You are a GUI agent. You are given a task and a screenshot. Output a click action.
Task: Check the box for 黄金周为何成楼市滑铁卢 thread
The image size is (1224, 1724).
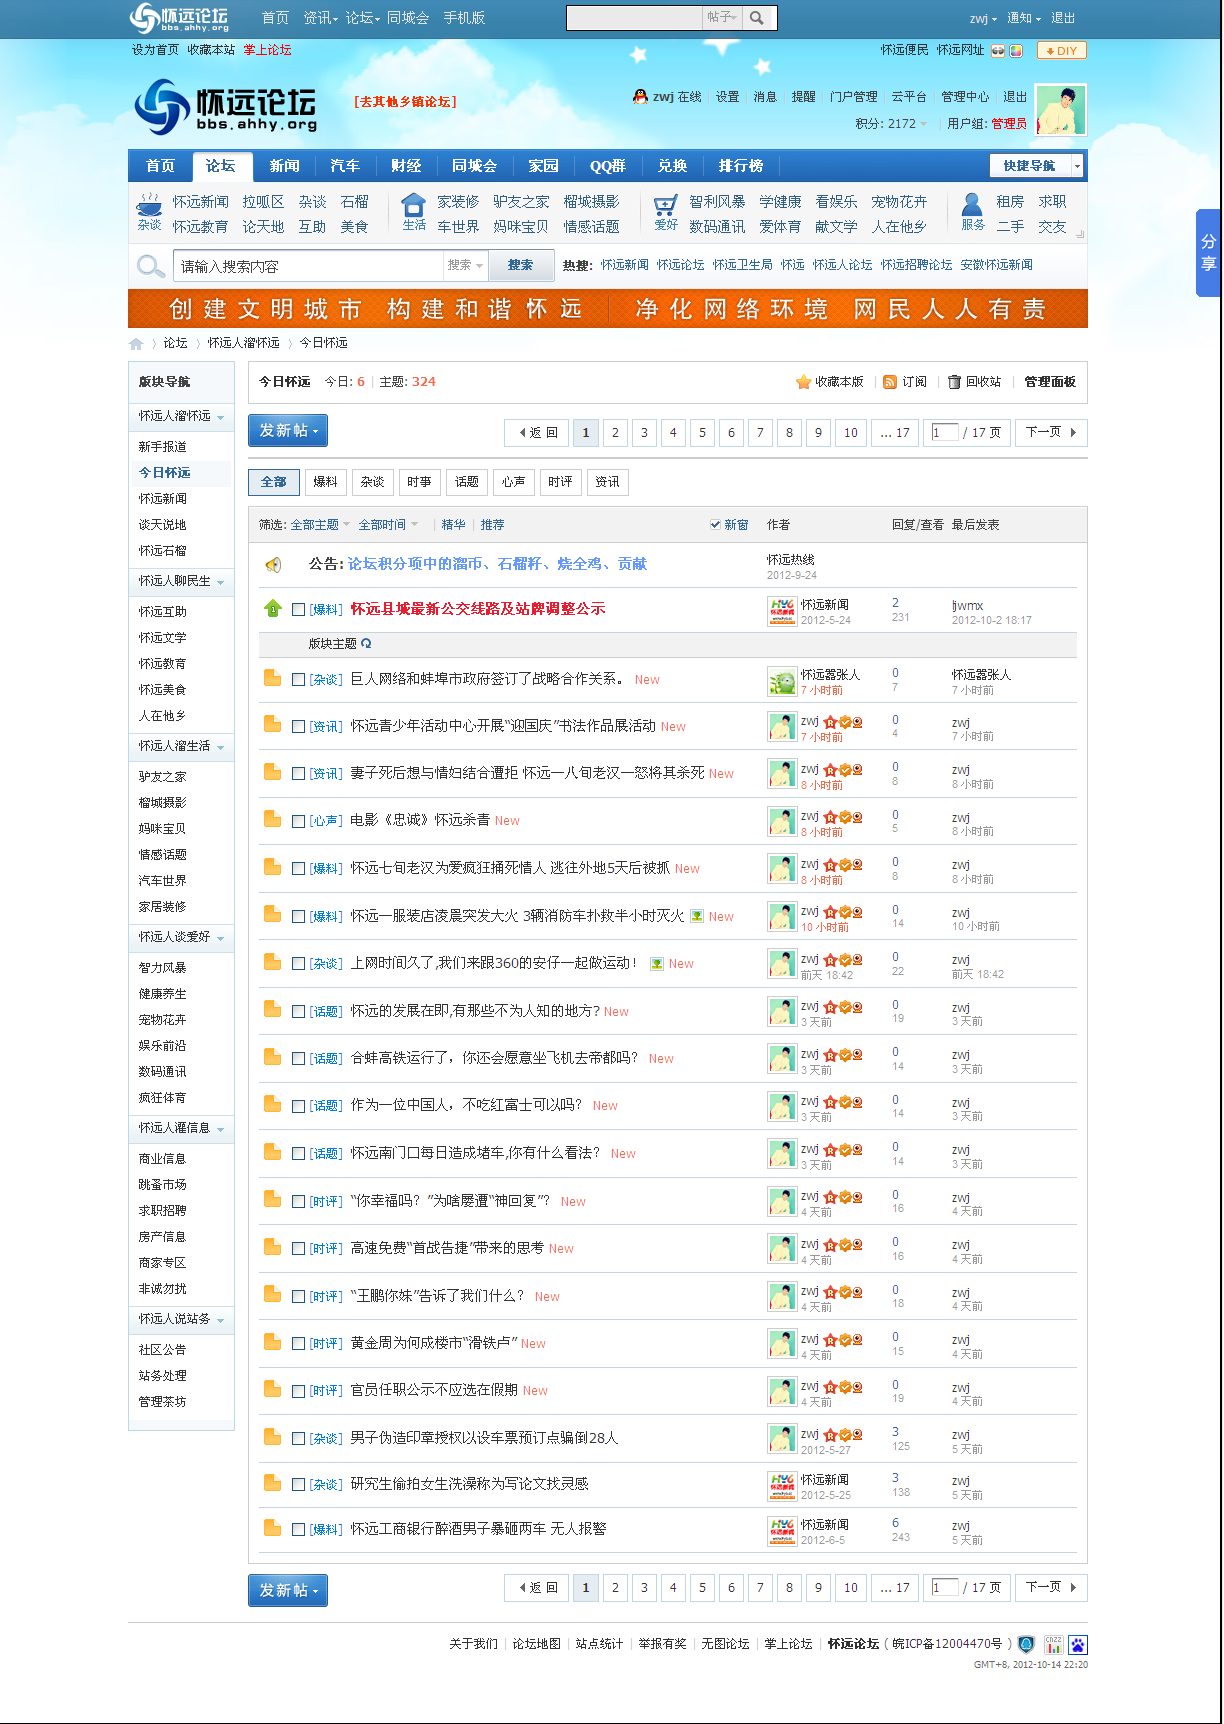(298, 1343)
